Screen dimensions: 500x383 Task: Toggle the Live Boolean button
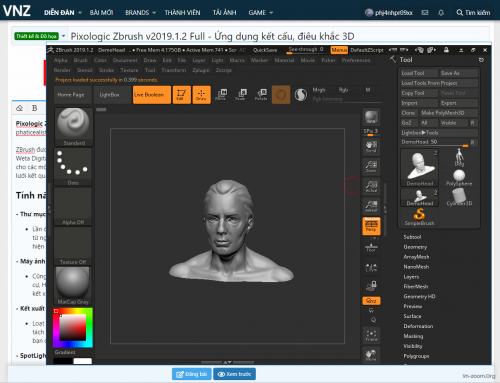(152, 95)
